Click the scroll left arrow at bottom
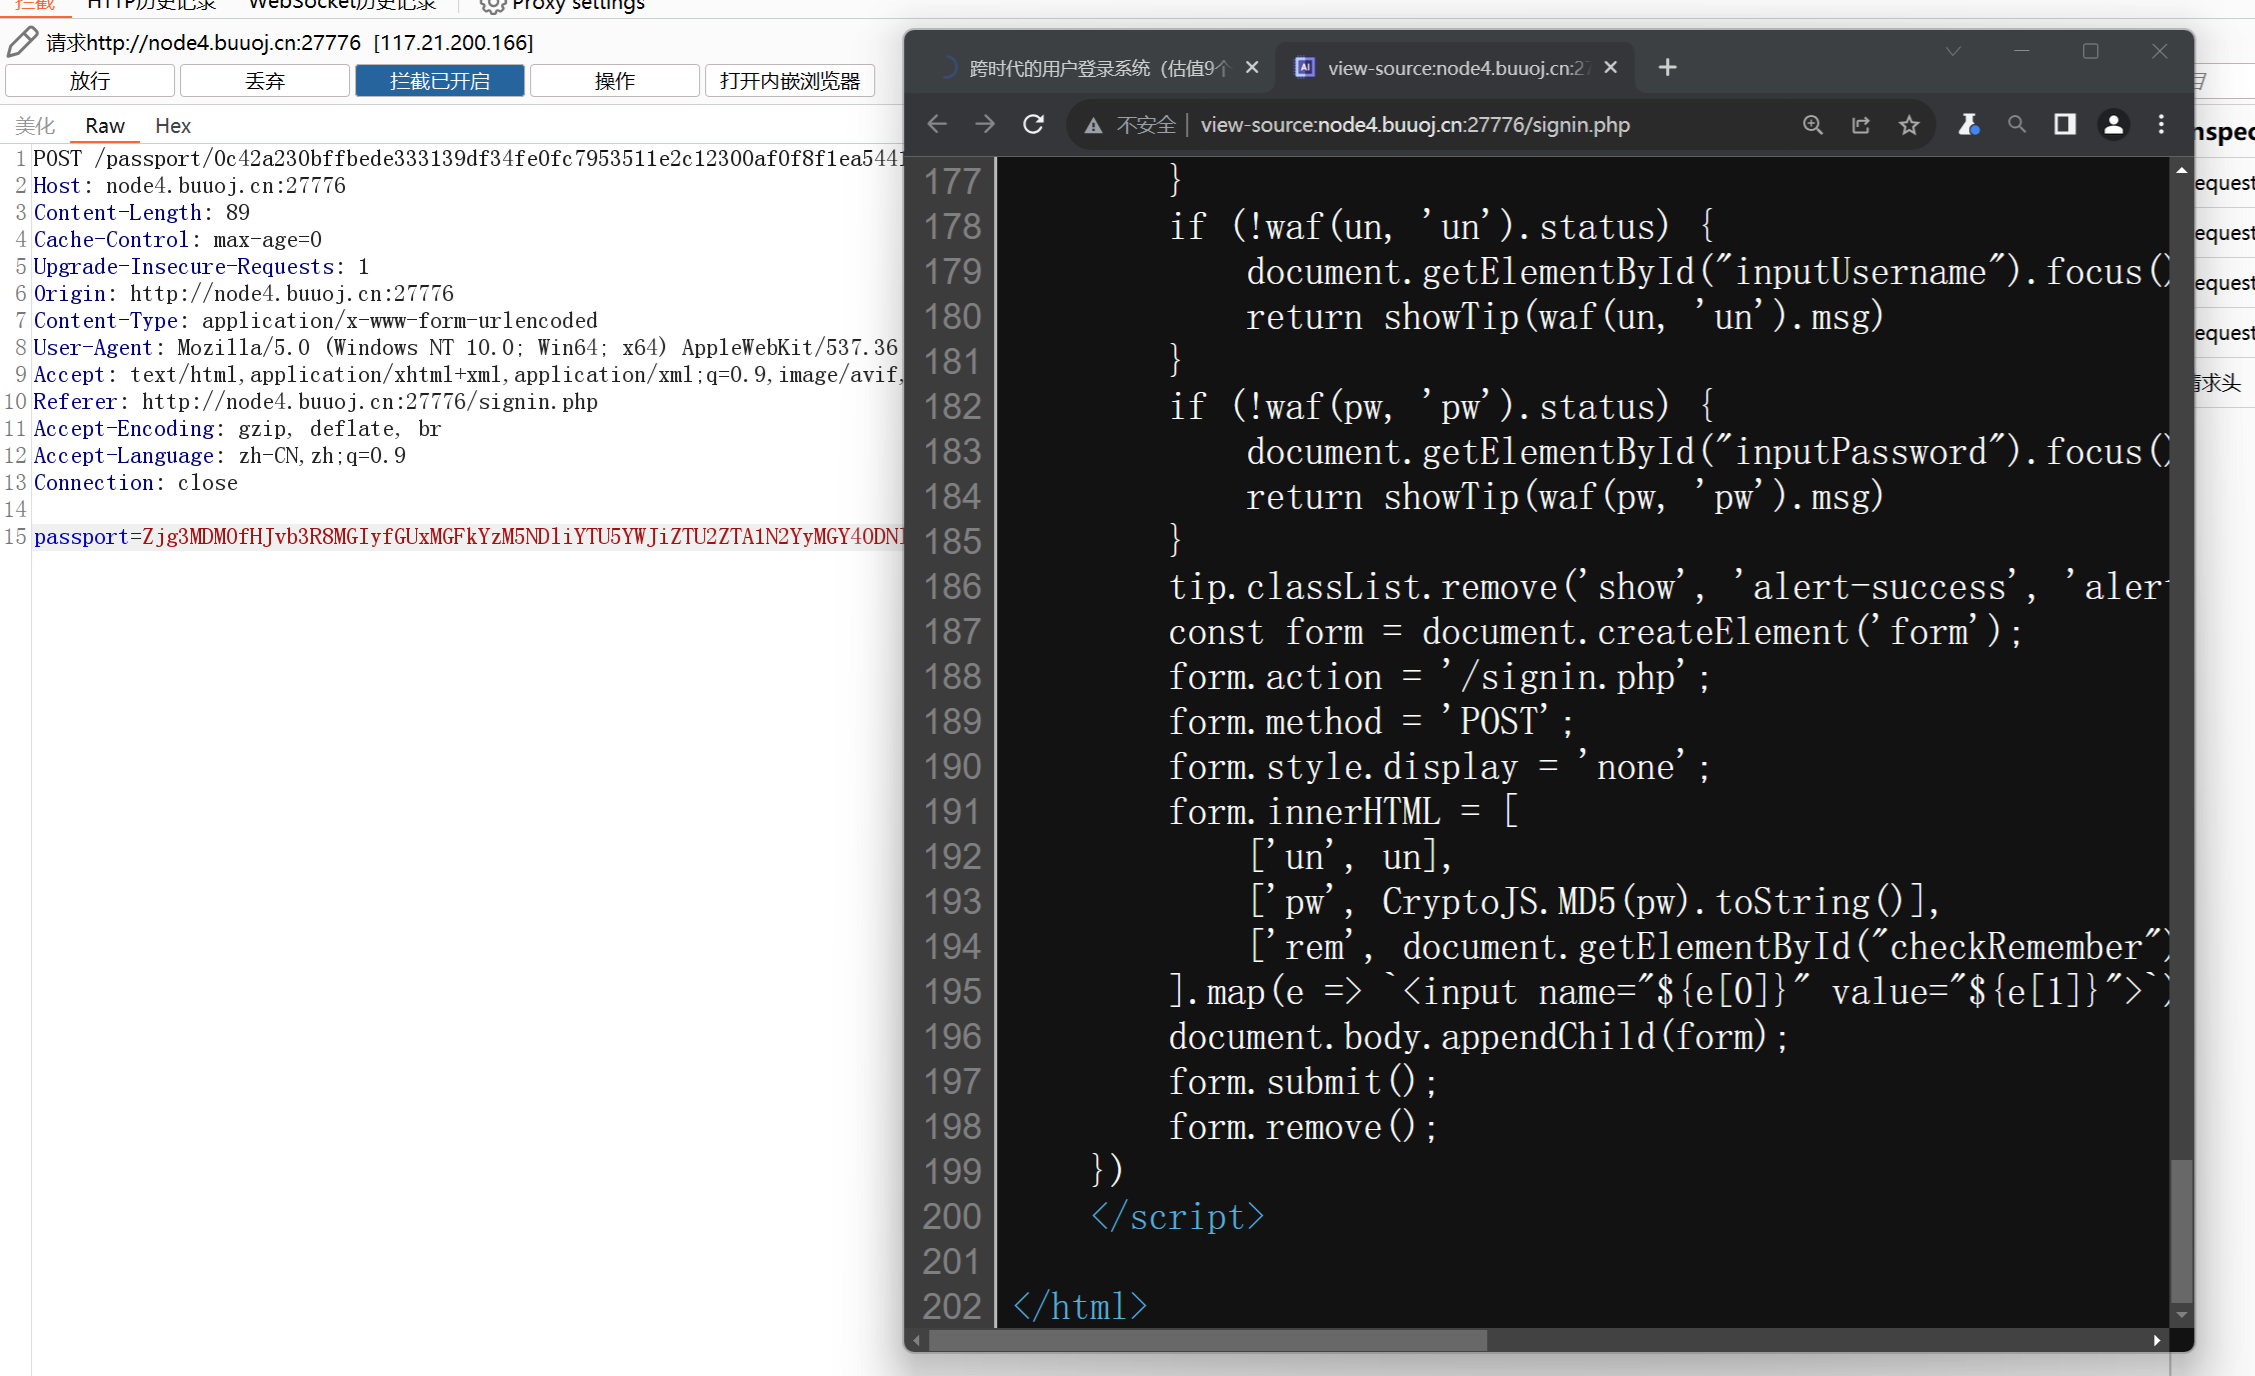The width and height of the screenshot is (2255, 1376). click(917, 1340)
